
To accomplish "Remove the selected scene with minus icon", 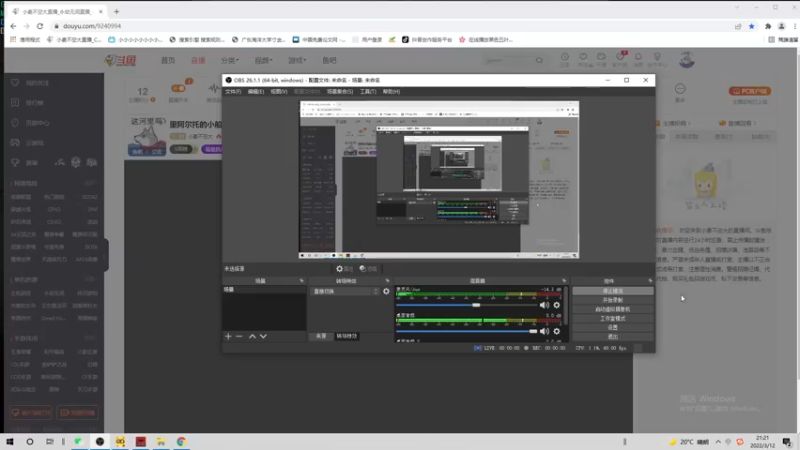I will click(239, 336).
